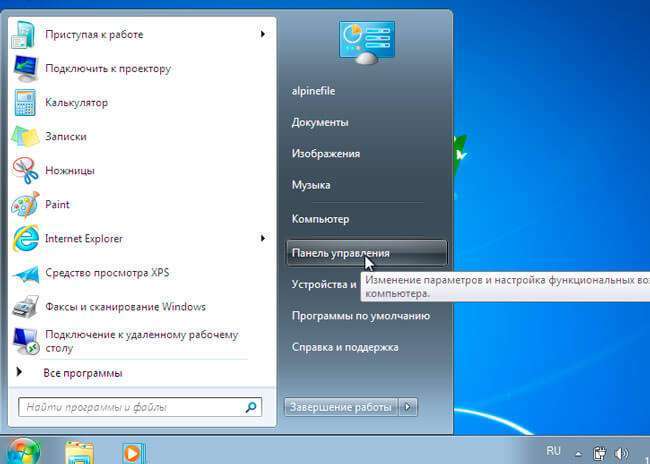Expand the Приступая к работе submenu arrow
This screenshot has height=464, width=650.
tap(262, 34)
